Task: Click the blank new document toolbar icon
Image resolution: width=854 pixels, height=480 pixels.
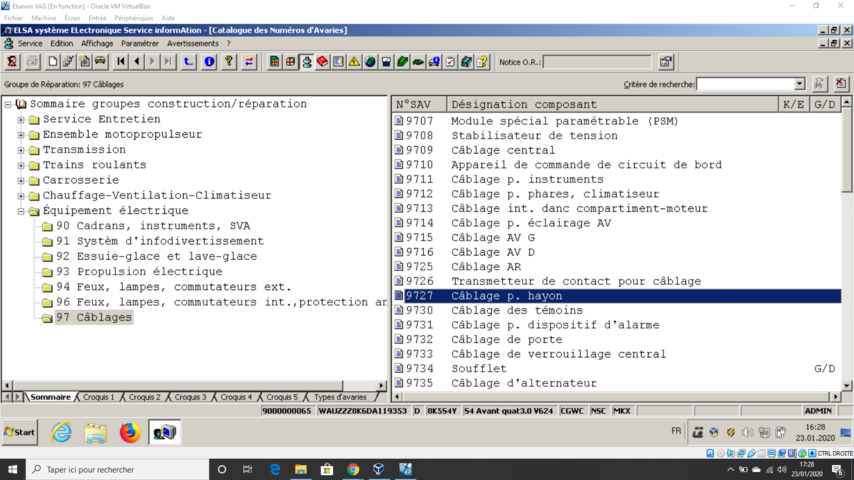Action: 52,62
